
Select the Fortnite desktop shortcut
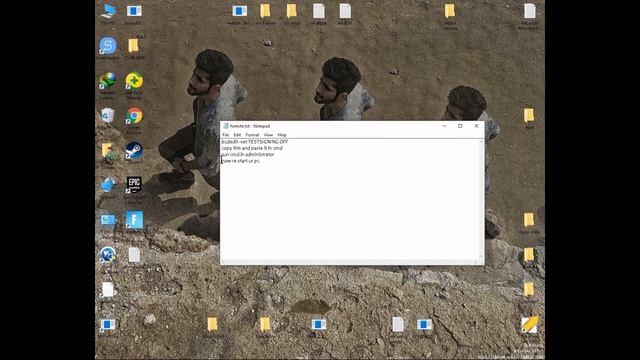[134, 220]
